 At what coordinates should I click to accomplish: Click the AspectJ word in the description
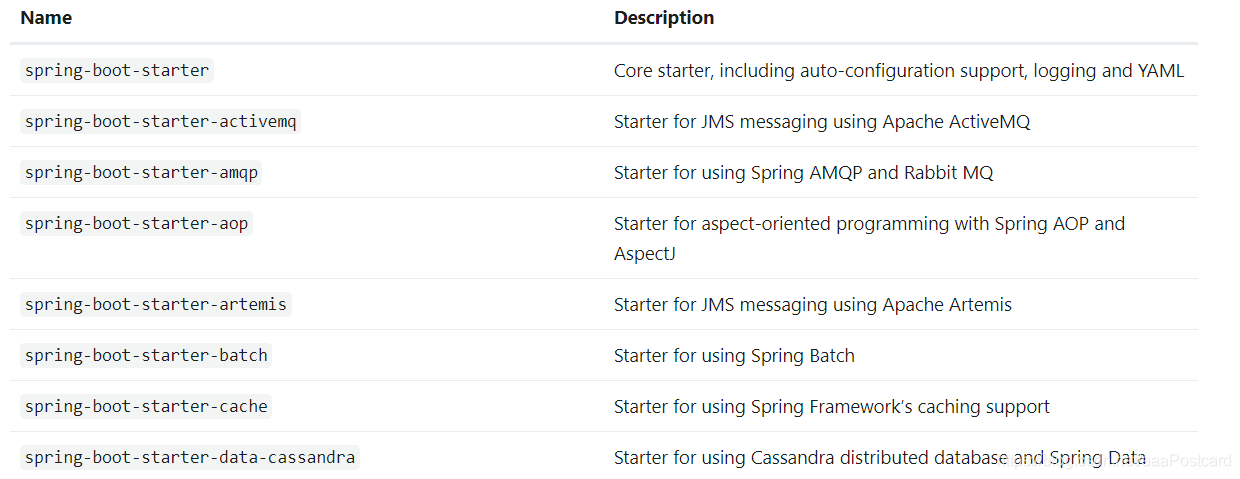point(645,254)
